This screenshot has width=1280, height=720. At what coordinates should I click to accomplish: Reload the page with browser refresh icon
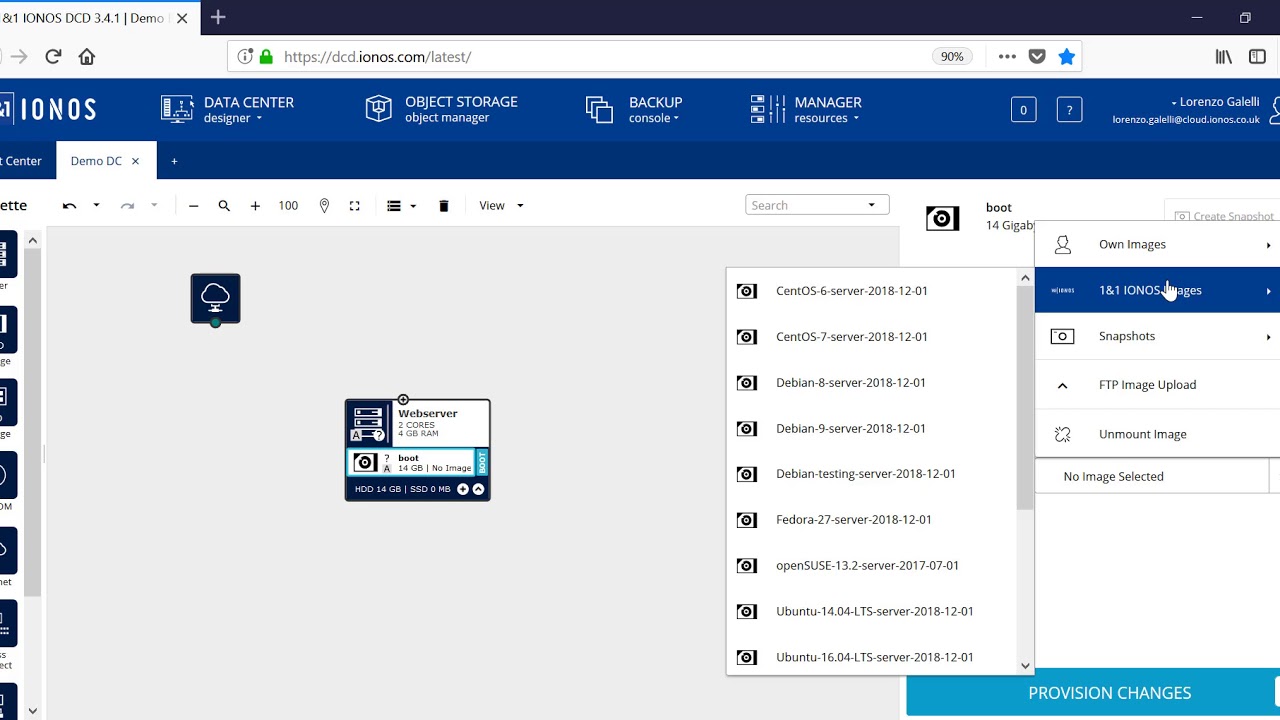(x=53, y=57)
